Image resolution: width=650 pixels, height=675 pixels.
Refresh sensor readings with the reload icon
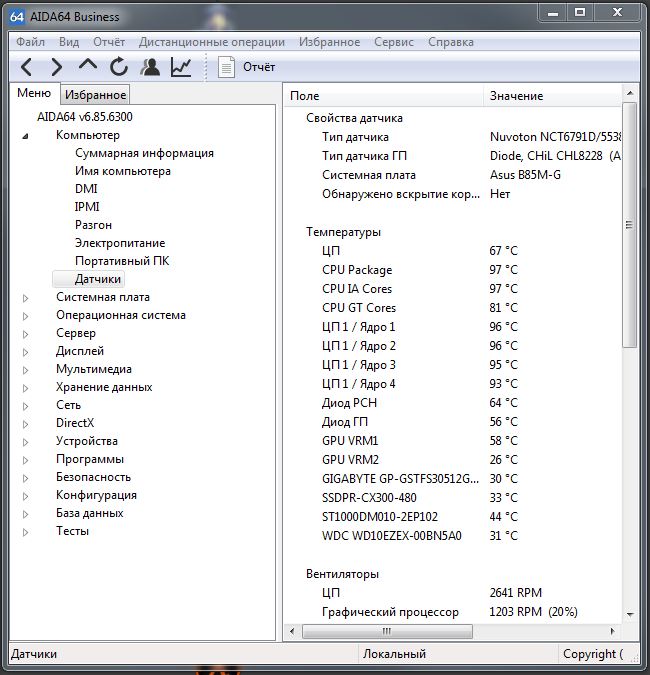119,67
